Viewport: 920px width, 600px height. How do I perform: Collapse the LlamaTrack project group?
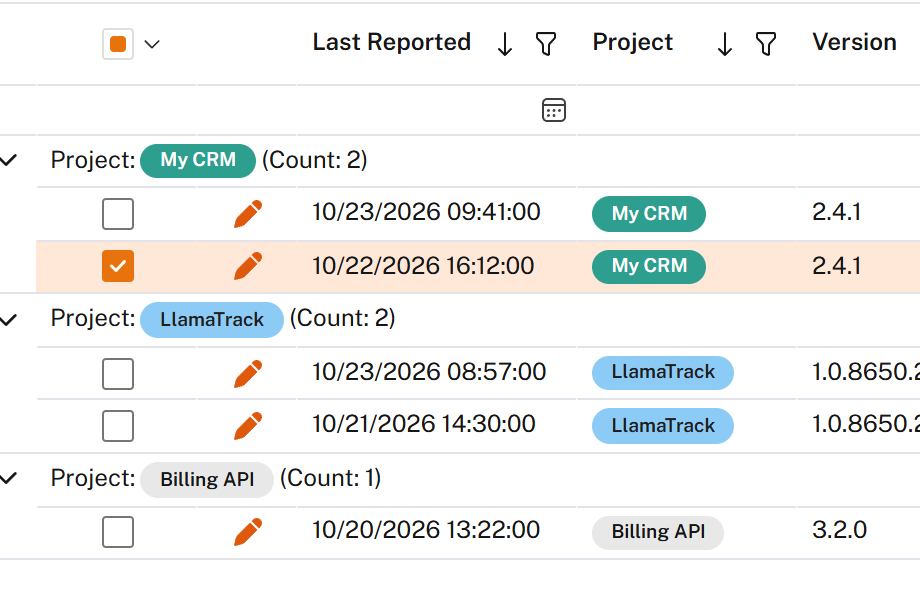click(x=8, y=320)
